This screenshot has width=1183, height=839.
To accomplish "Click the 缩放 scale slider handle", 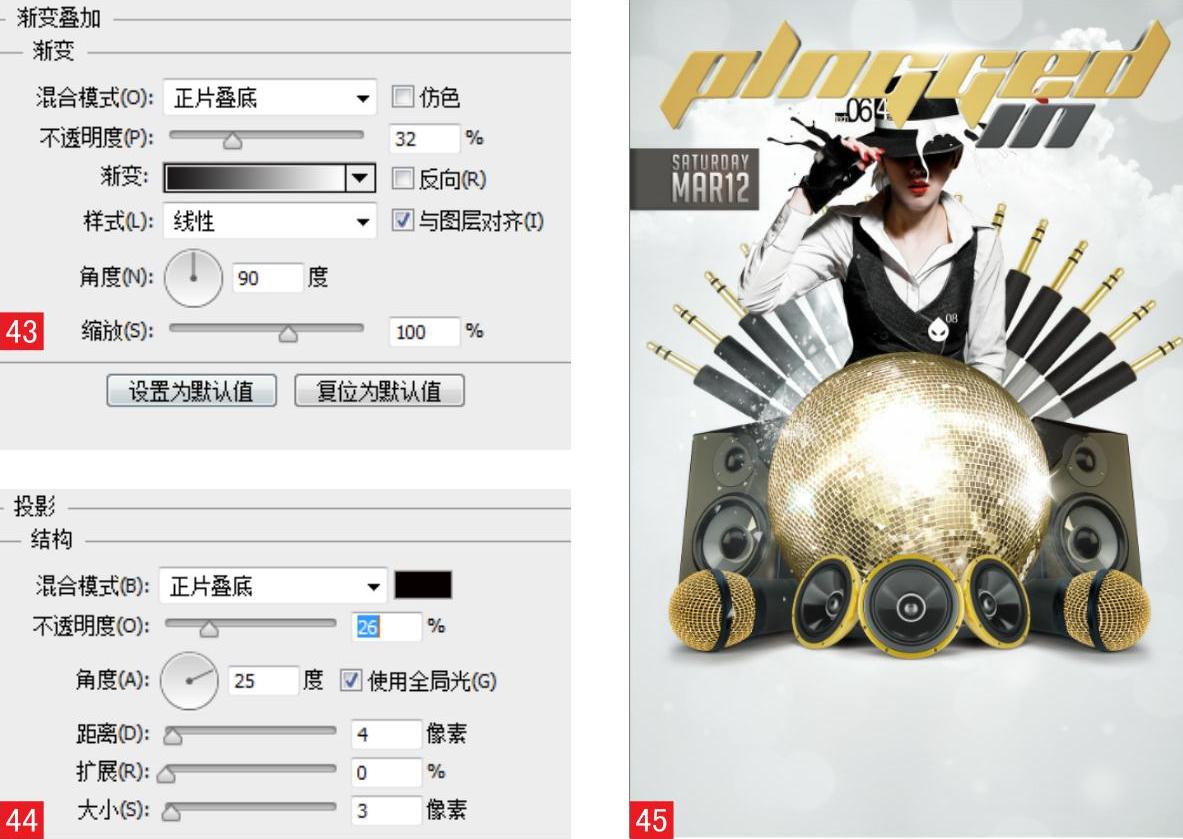I will click(287, 333).
